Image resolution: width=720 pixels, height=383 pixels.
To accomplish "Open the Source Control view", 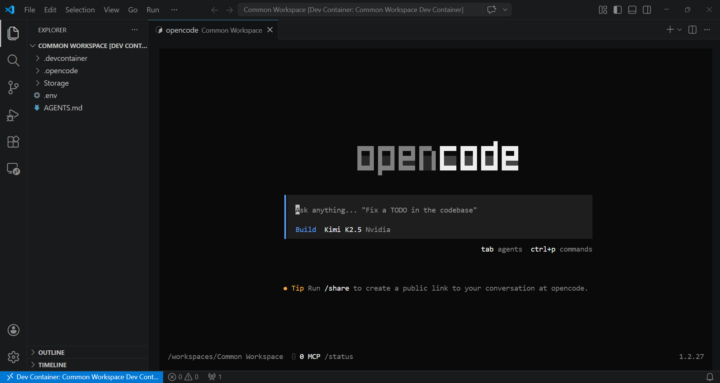I will (13, 87).
